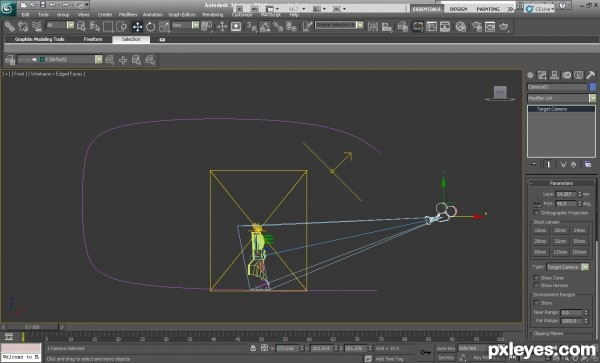The height and width of the screenshot is (363, 600).
Task: Activate the Select Object tool
Action: (82, 26)
